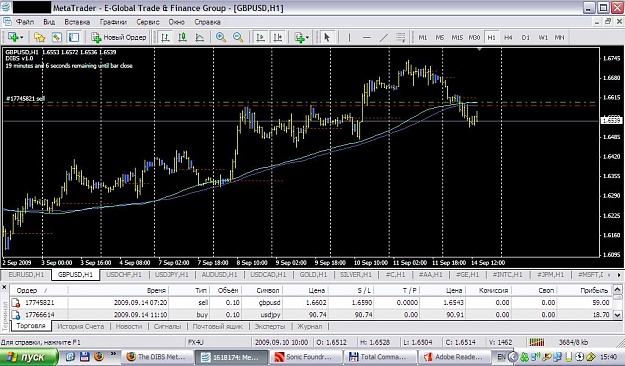
Task: Switch to M15 timeframe
Action: (457, 37)
